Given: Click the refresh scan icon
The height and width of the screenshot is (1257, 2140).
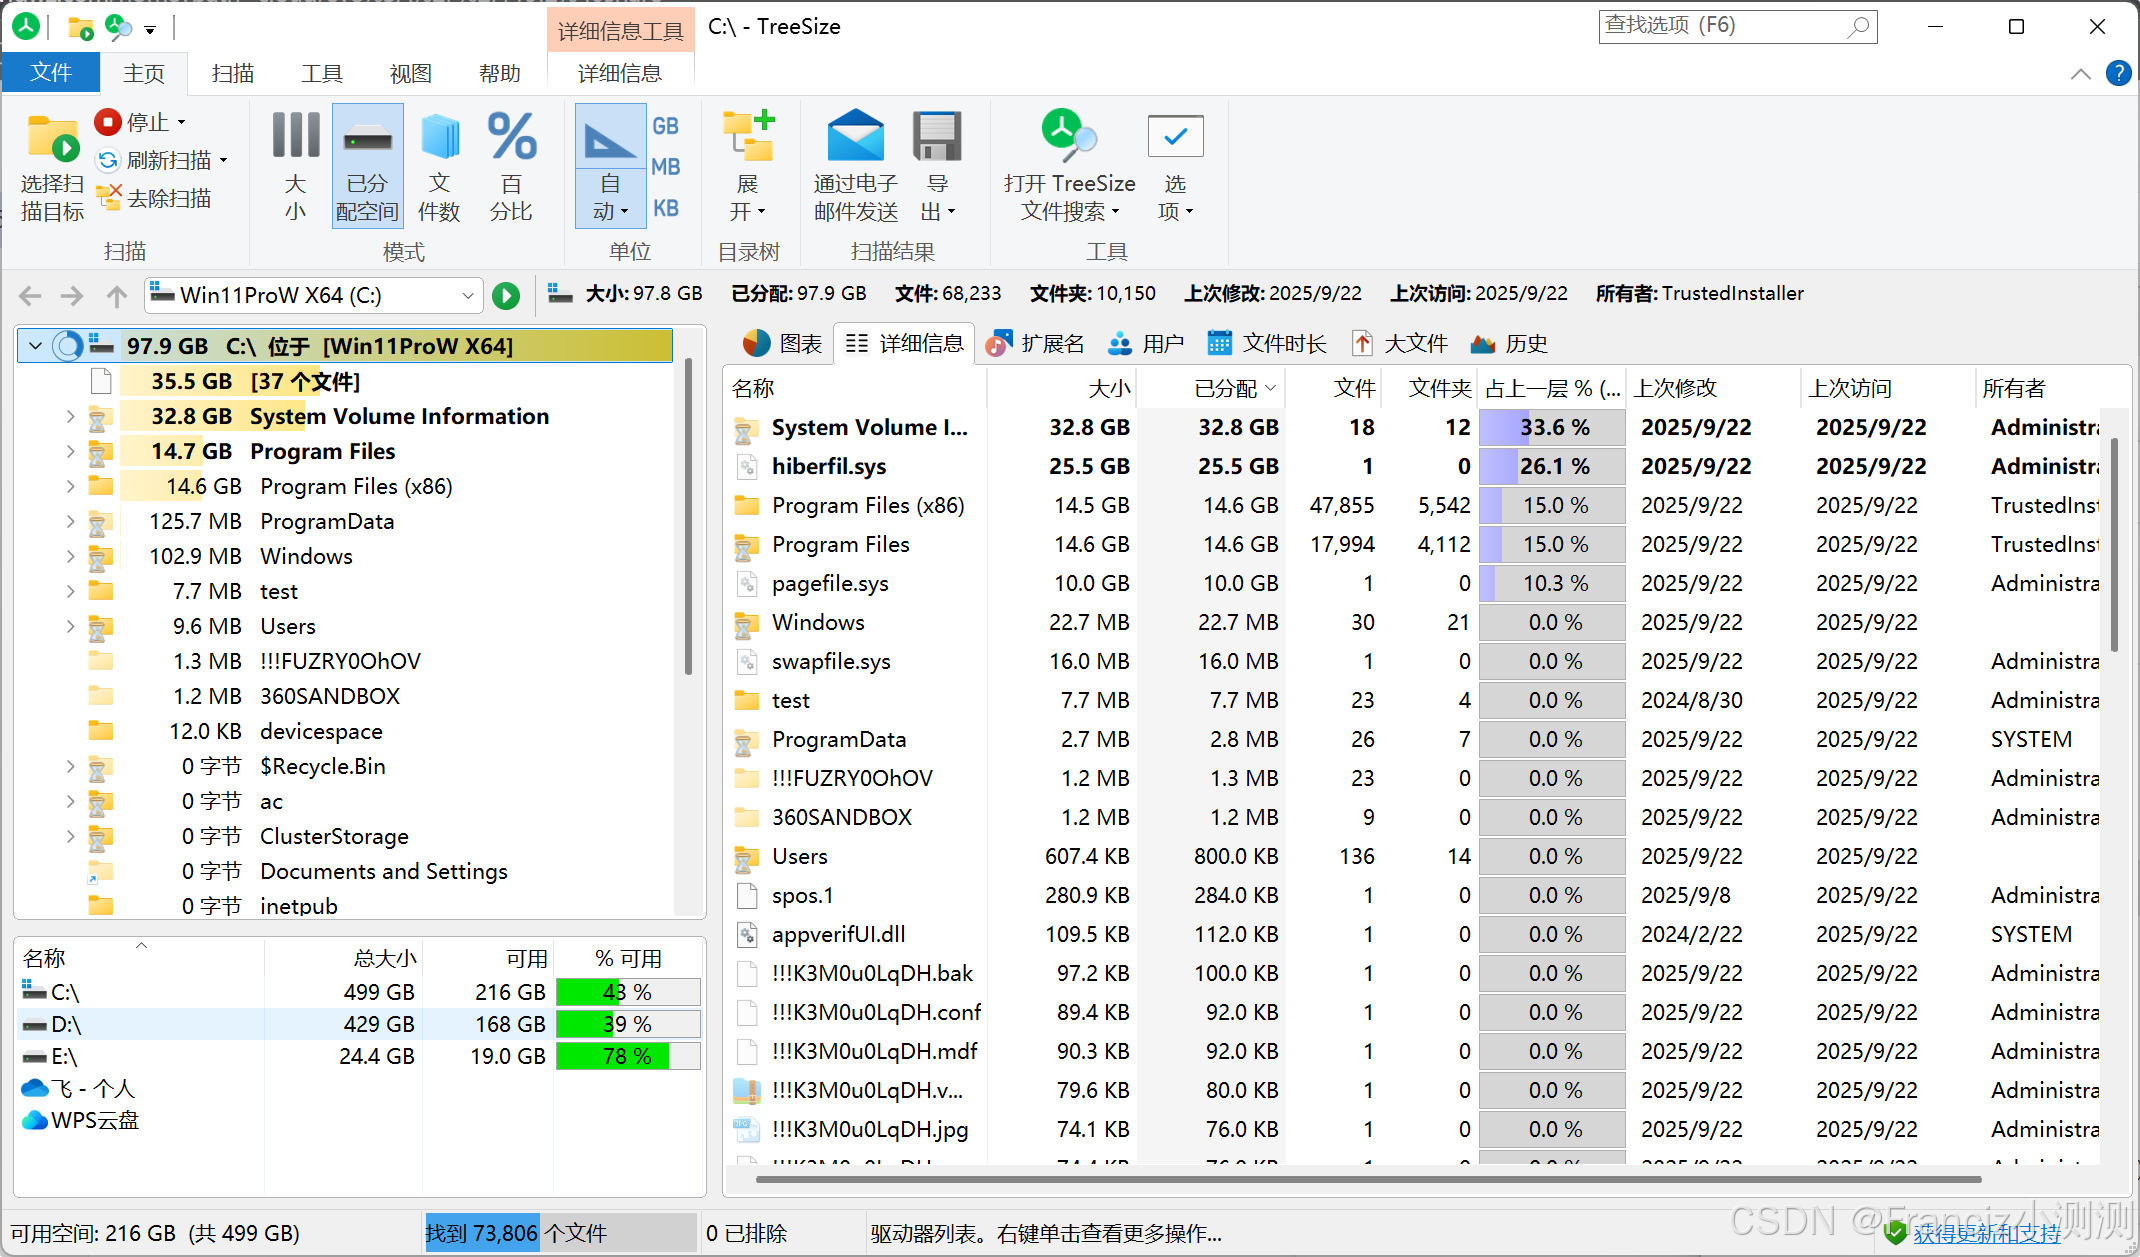Looking at the screenshot, I should (107, 160).
